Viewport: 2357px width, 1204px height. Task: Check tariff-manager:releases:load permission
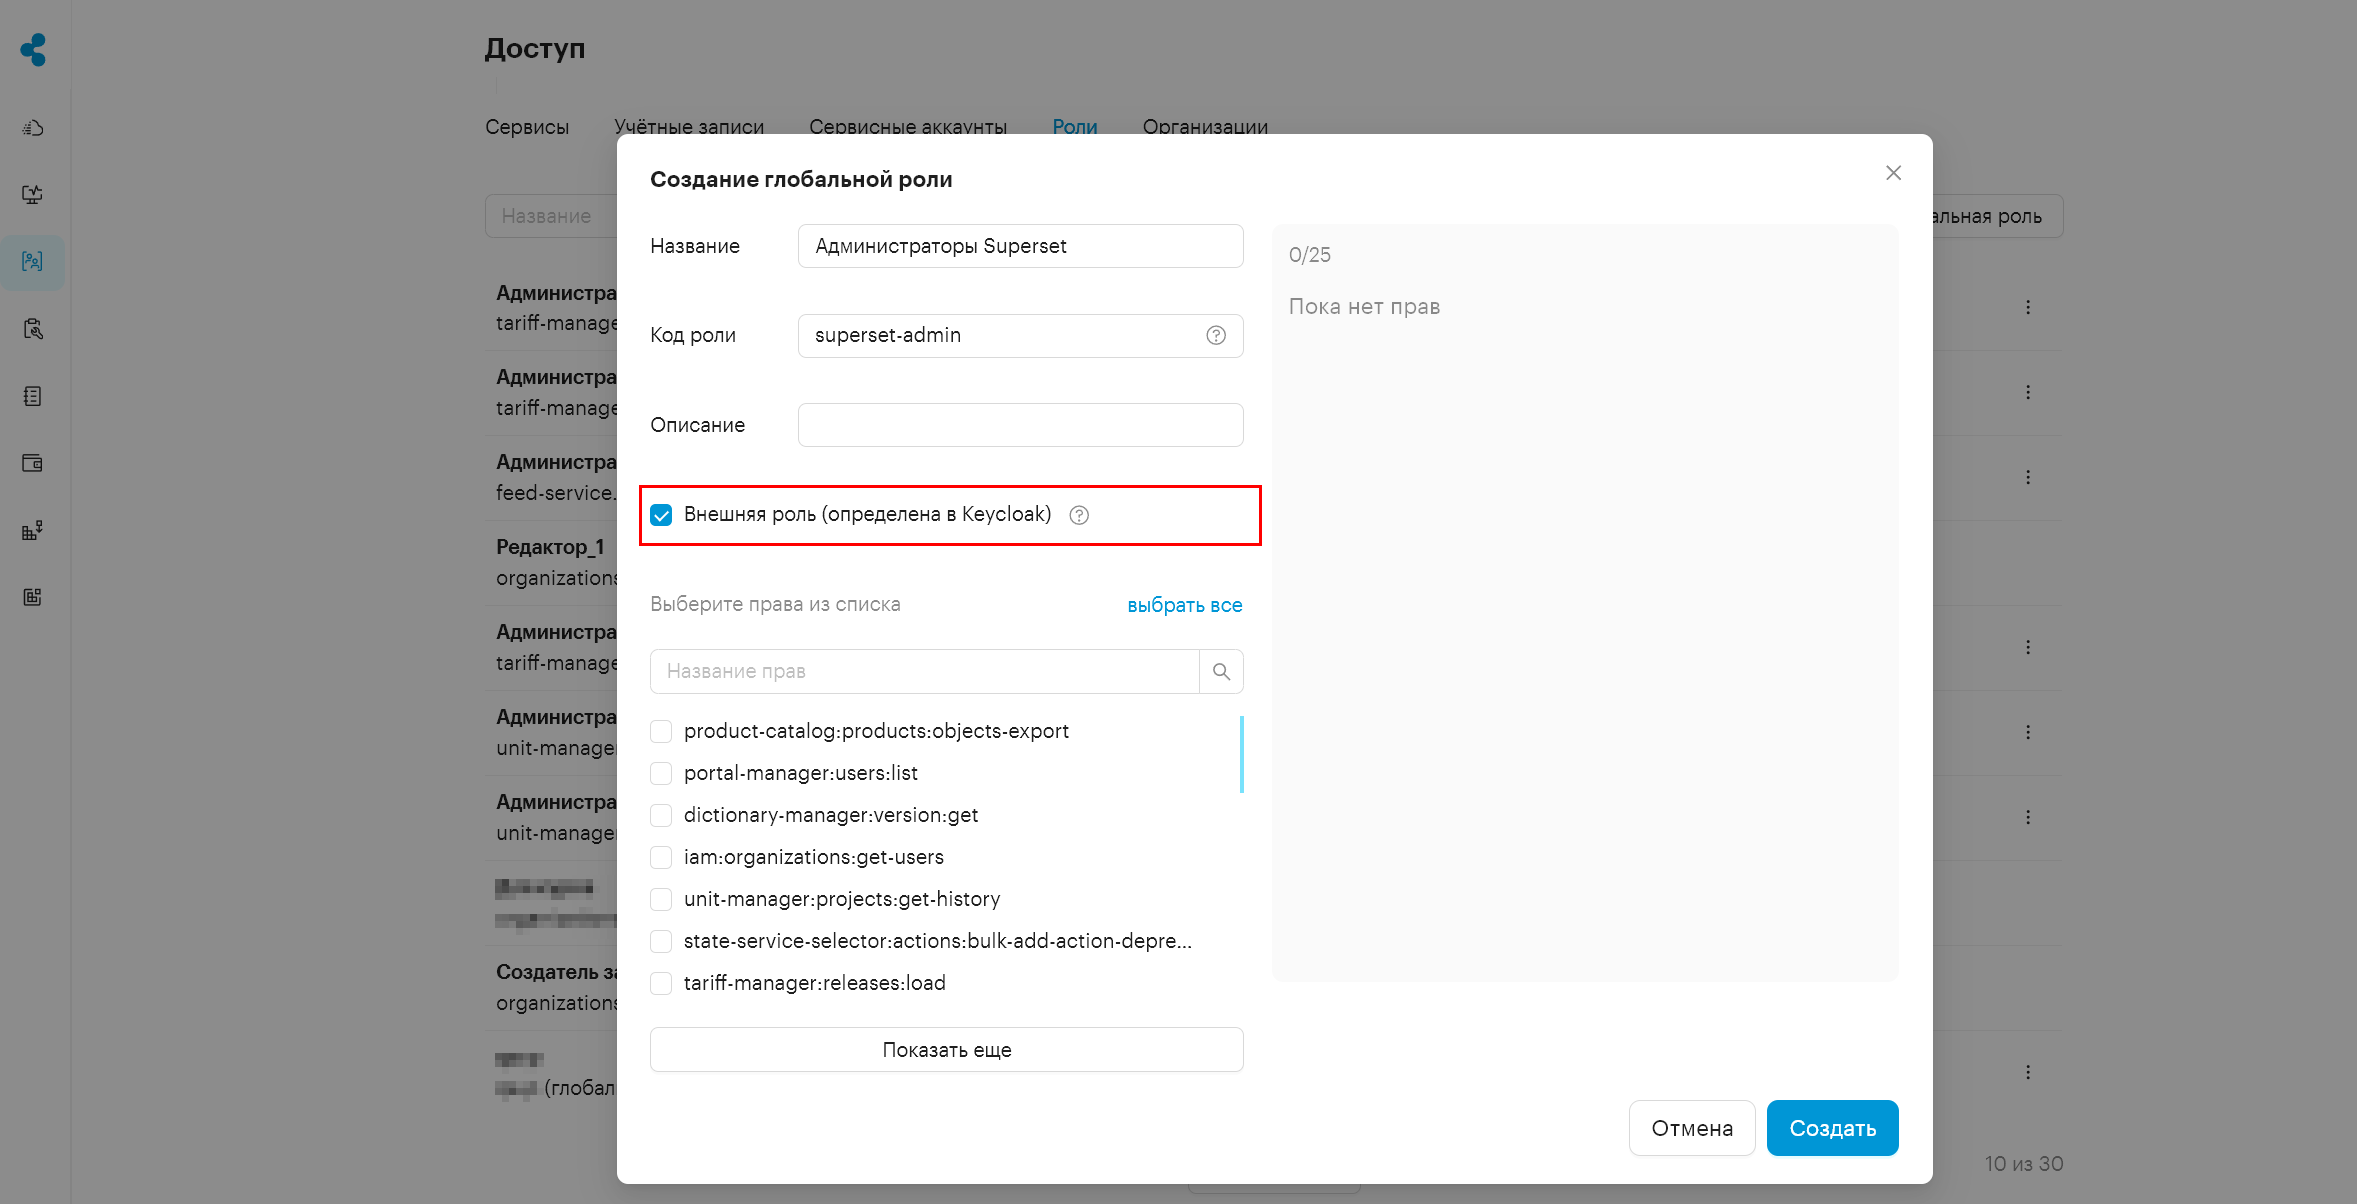coord(661,984)
